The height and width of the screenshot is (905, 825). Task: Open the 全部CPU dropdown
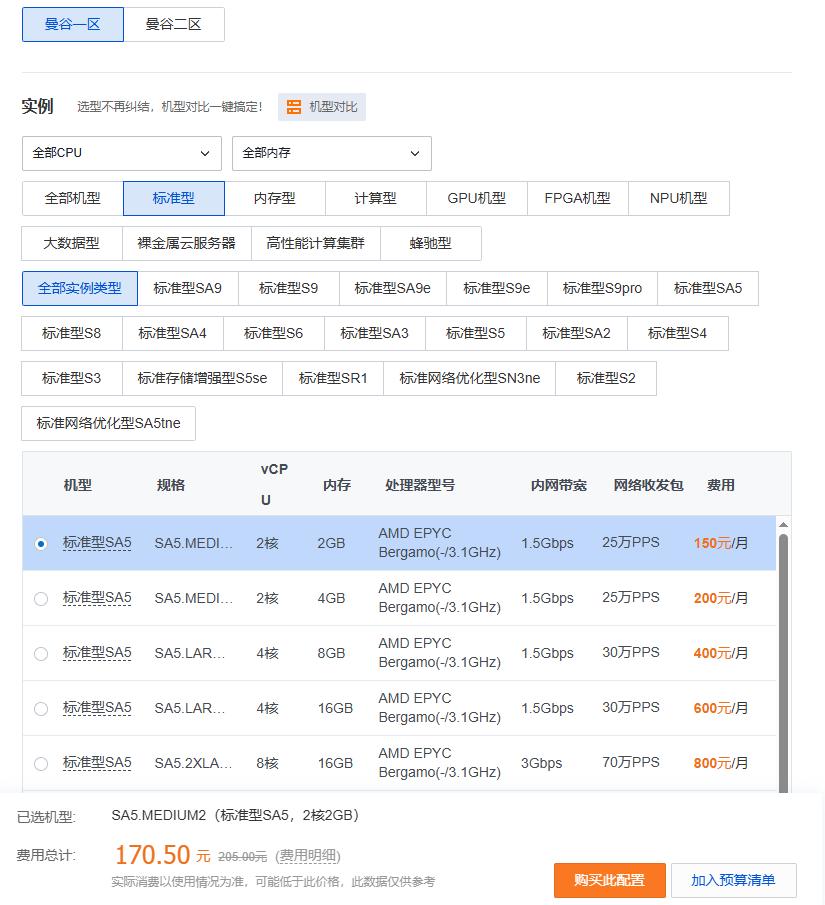pyautogui.click(x=122, y=153)
